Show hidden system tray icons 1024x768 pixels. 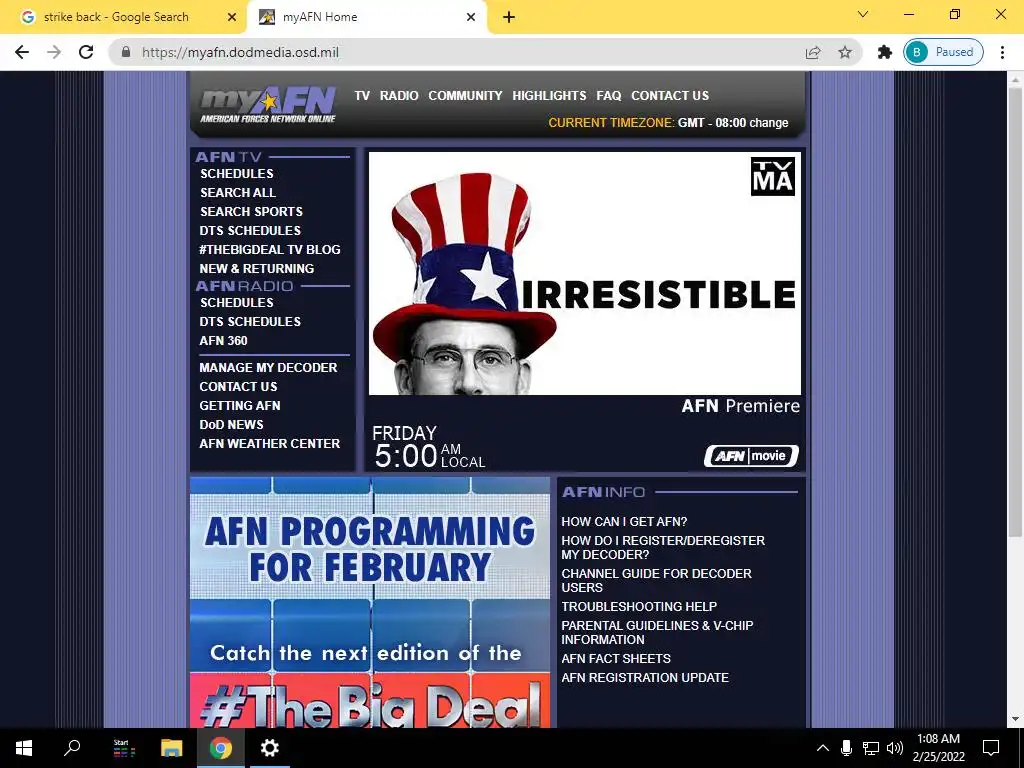pyautogui.click(x=823, y=748)
